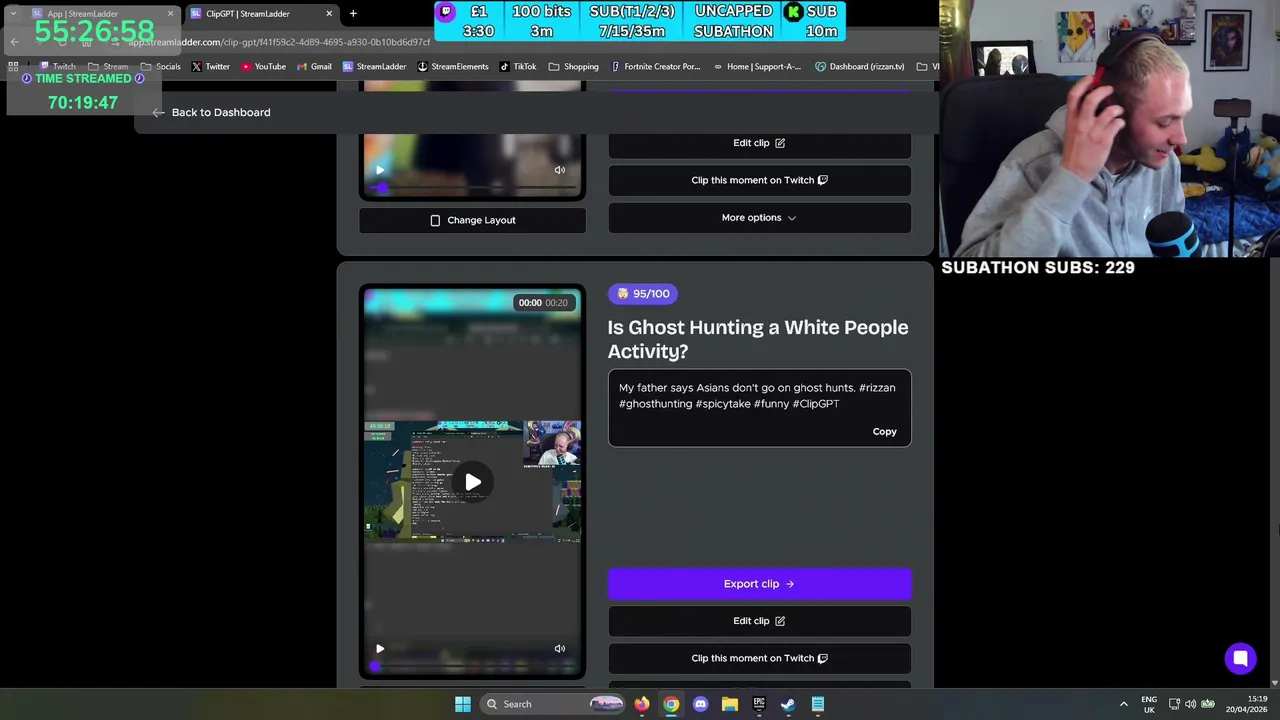The width and height of the screenshot is (1280, 720).
Task: Open the Home | Support-A... bookmark
Action: (x=757, y=66)
